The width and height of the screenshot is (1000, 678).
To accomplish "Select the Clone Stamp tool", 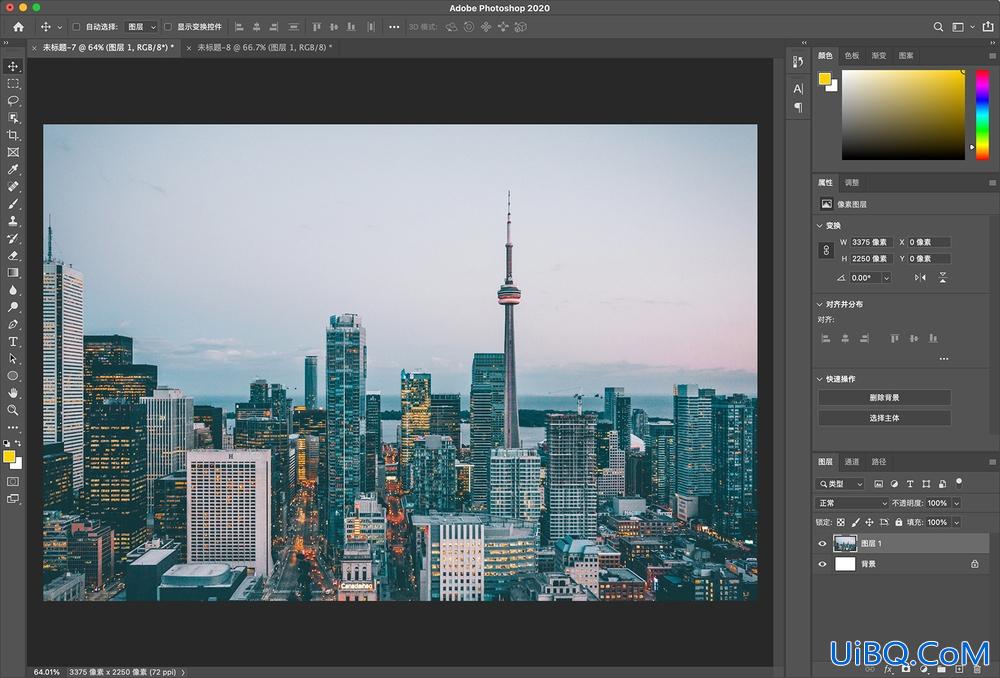I will [13, 221].
